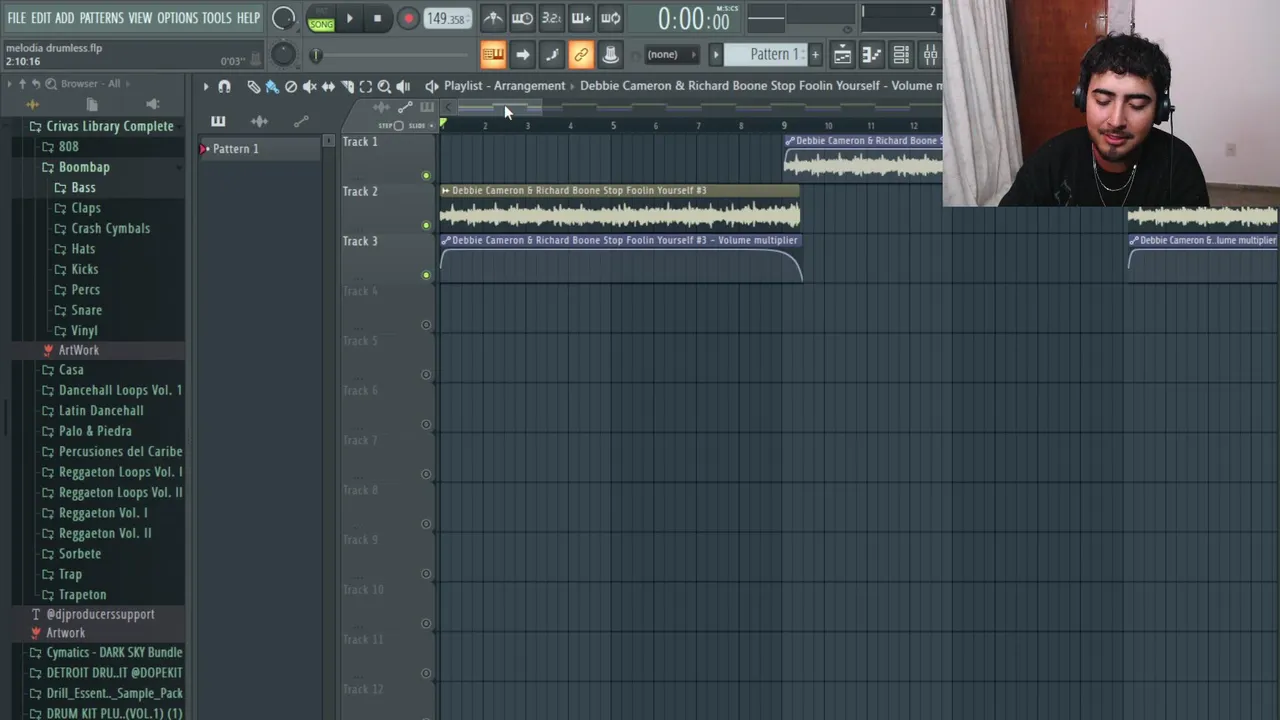Select the Paint brush tool
Viewport: 1280px width, 720px height.
(x=271, y=87)
